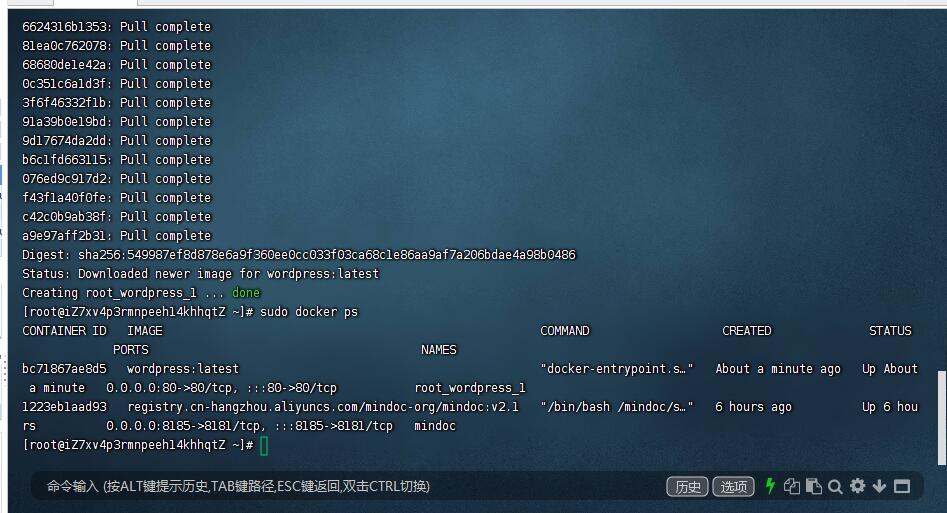Click the PORTS column header
This screenshot has height=513, width=947.
[130, 350]
